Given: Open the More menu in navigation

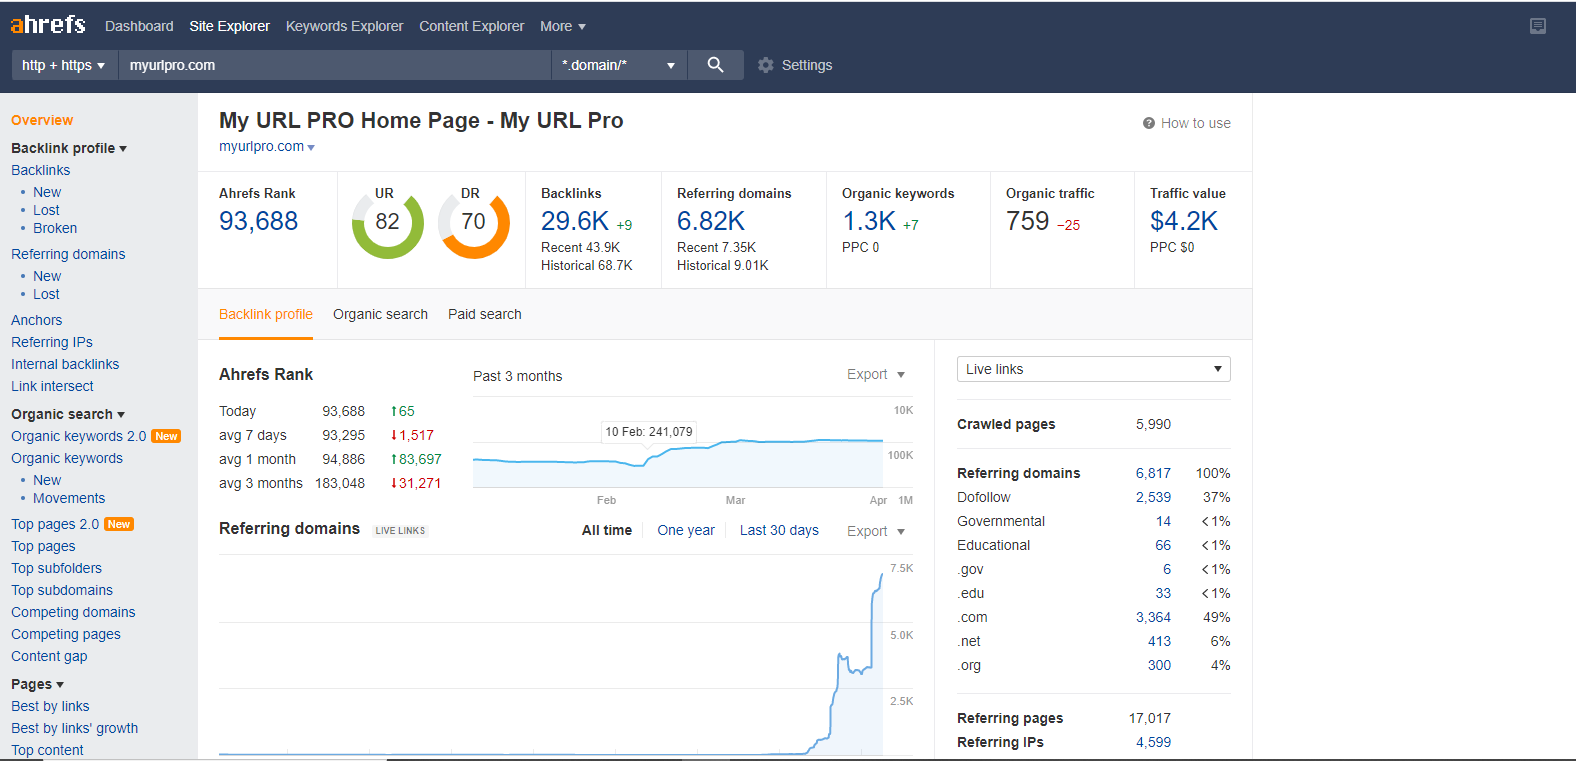Looking at the screenshot, I should (562, 26).
